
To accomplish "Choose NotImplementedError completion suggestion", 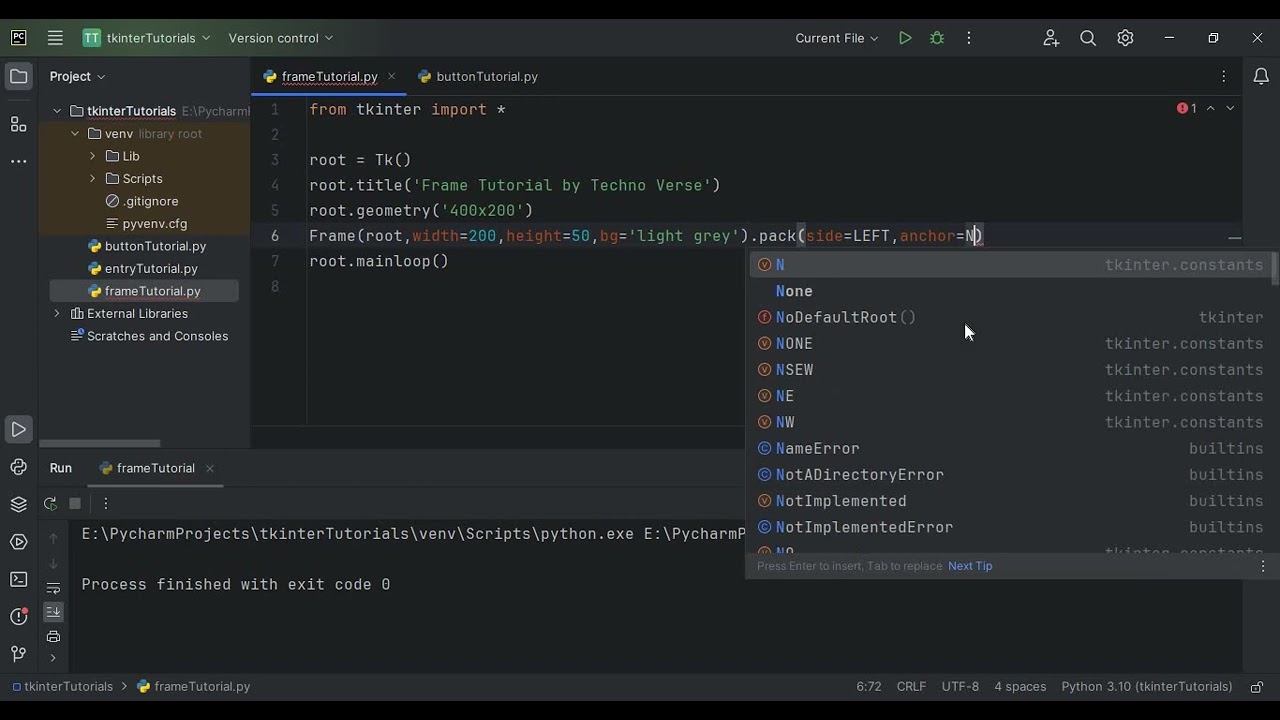I will (1011, 527).
